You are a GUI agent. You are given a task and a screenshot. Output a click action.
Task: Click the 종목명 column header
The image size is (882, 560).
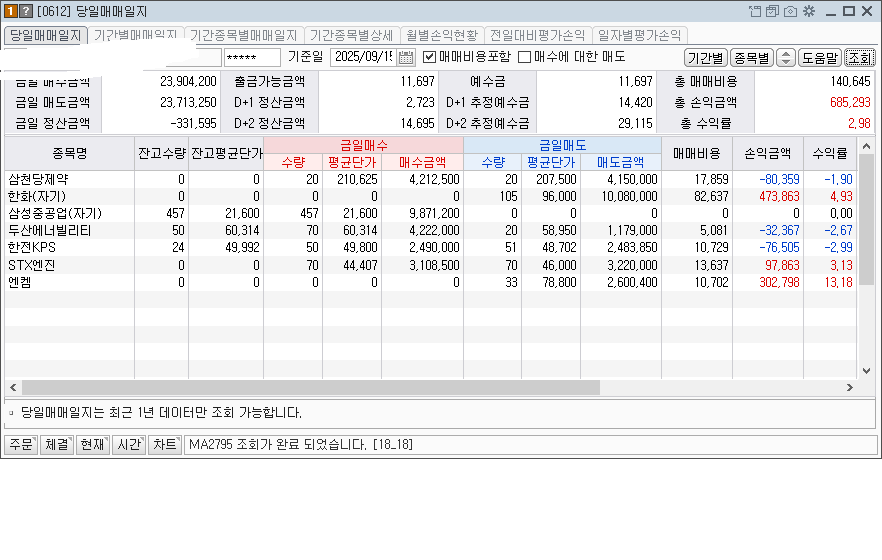(x=70, y=153)
